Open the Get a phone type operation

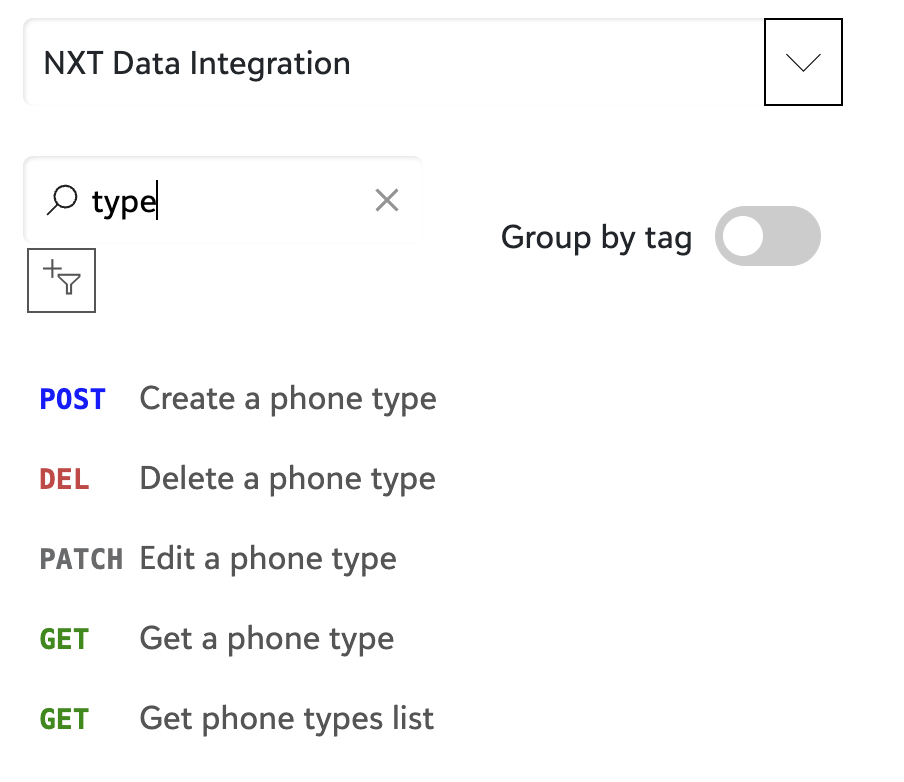267,639
